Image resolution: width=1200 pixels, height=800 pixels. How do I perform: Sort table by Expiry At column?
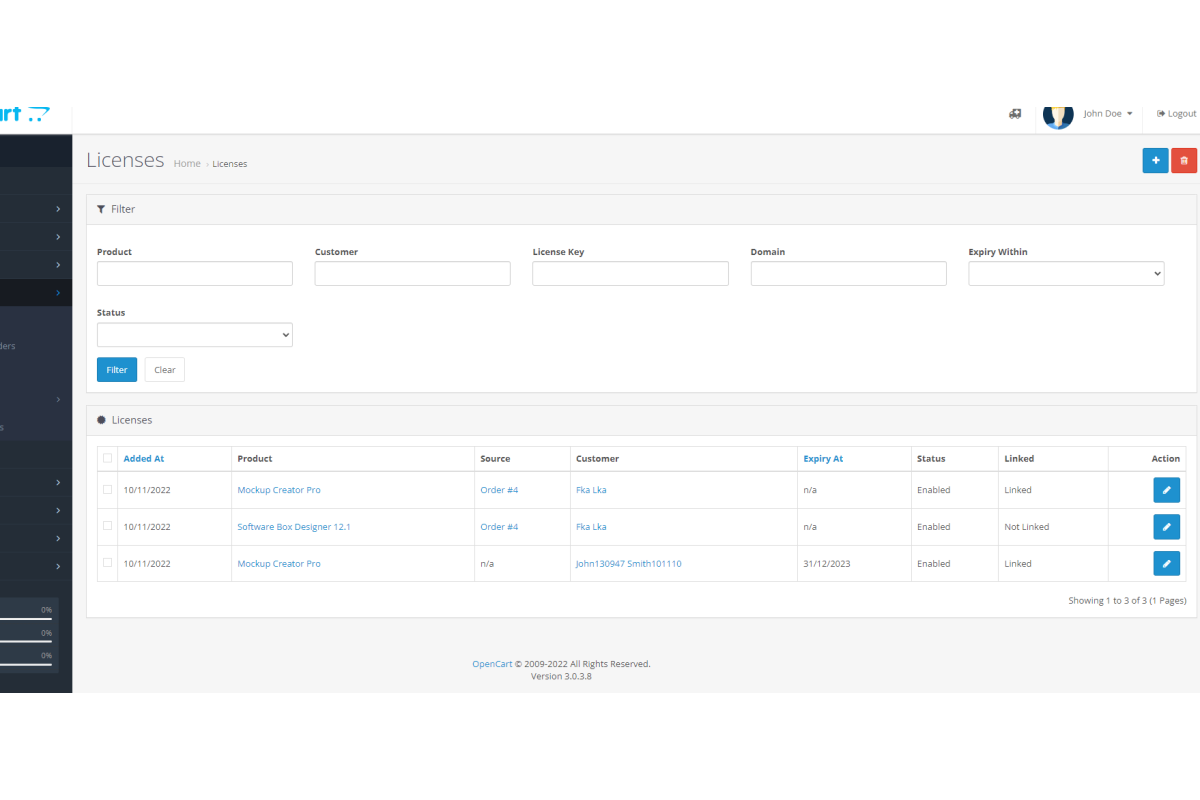(x=823, y=459)
